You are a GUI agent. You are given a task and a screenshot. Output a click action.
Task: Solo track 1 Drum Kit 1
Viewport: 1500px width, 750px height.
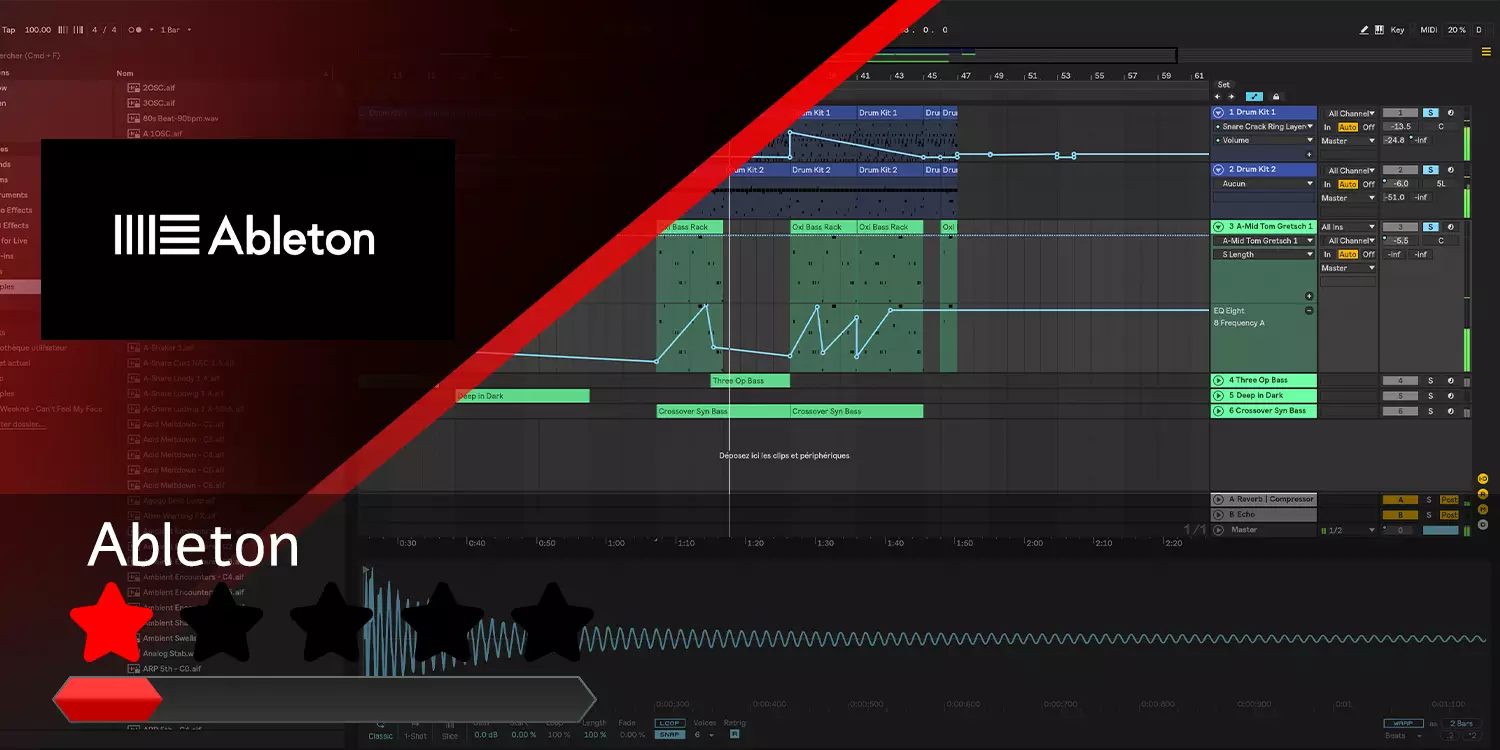(1431, 113)
